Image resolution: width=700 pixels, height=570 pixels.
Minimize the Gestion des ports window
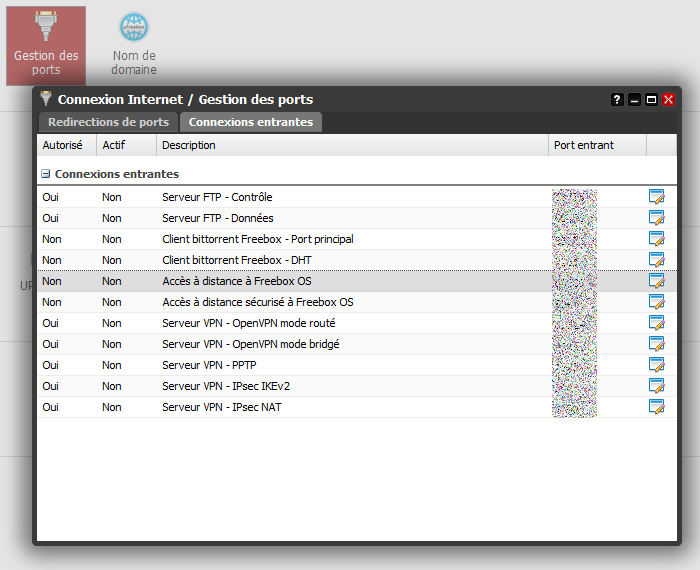click(634, 100)
